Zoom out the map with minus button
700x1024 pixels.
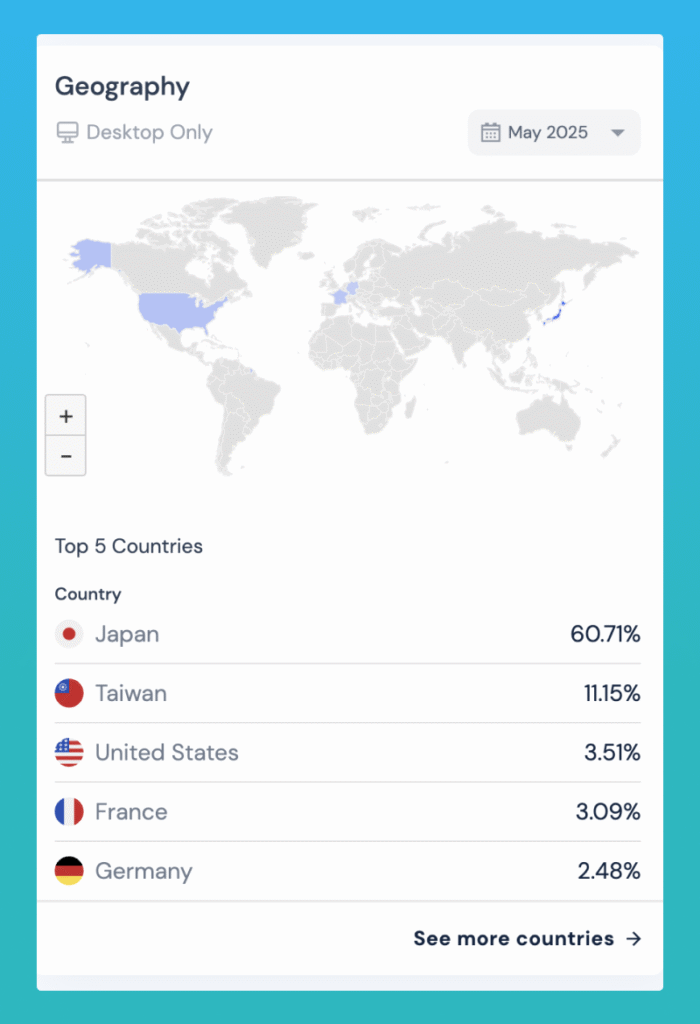[66, 456]
